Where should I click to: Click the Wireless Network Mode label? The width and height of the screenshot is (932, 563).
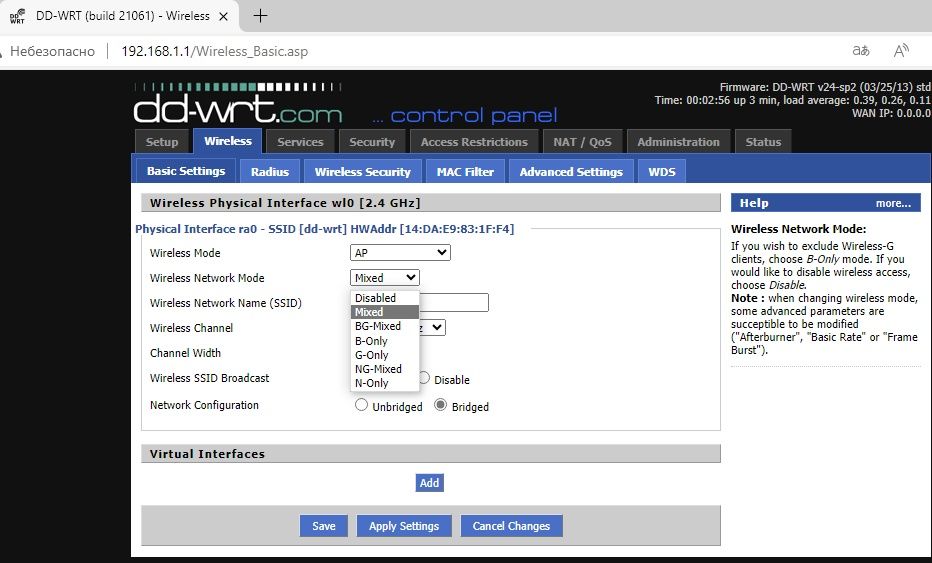[x=207, y=278]
